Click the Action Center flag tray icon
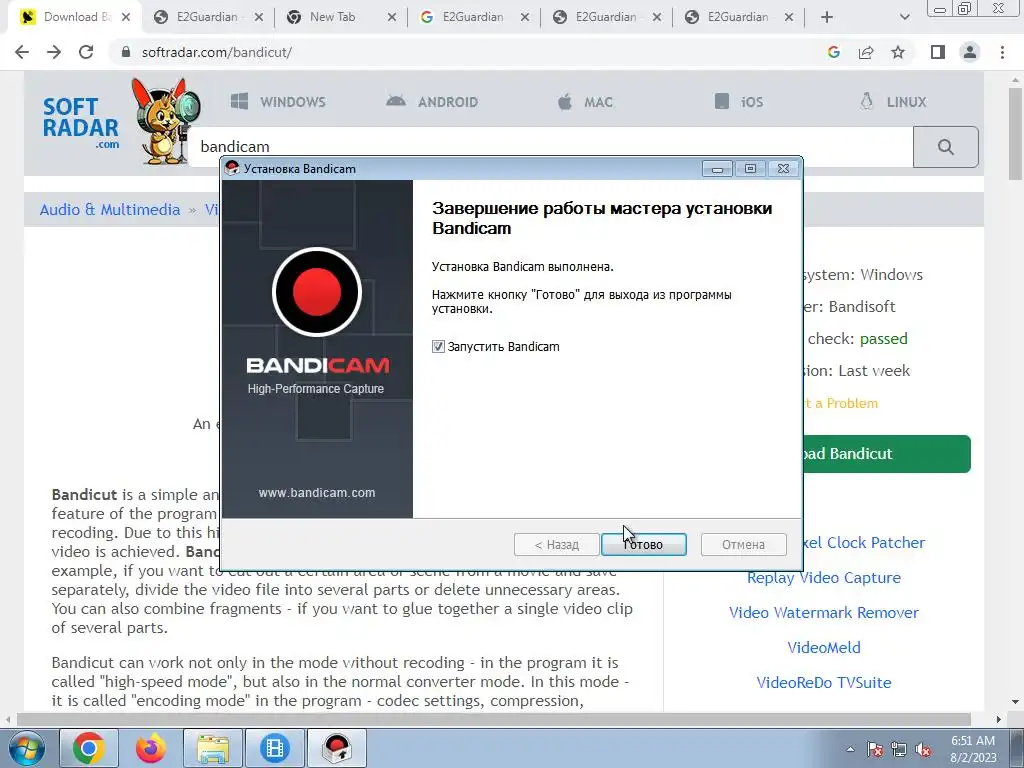Image resolution: width=1024 pixels, height=768 pixels. (x=875, y=749)
